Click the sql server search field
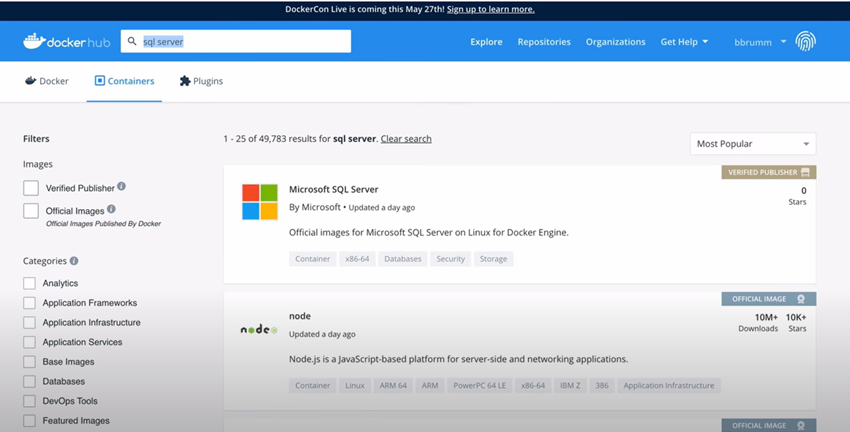Screen dimensions: 850x432 [236, 41]
